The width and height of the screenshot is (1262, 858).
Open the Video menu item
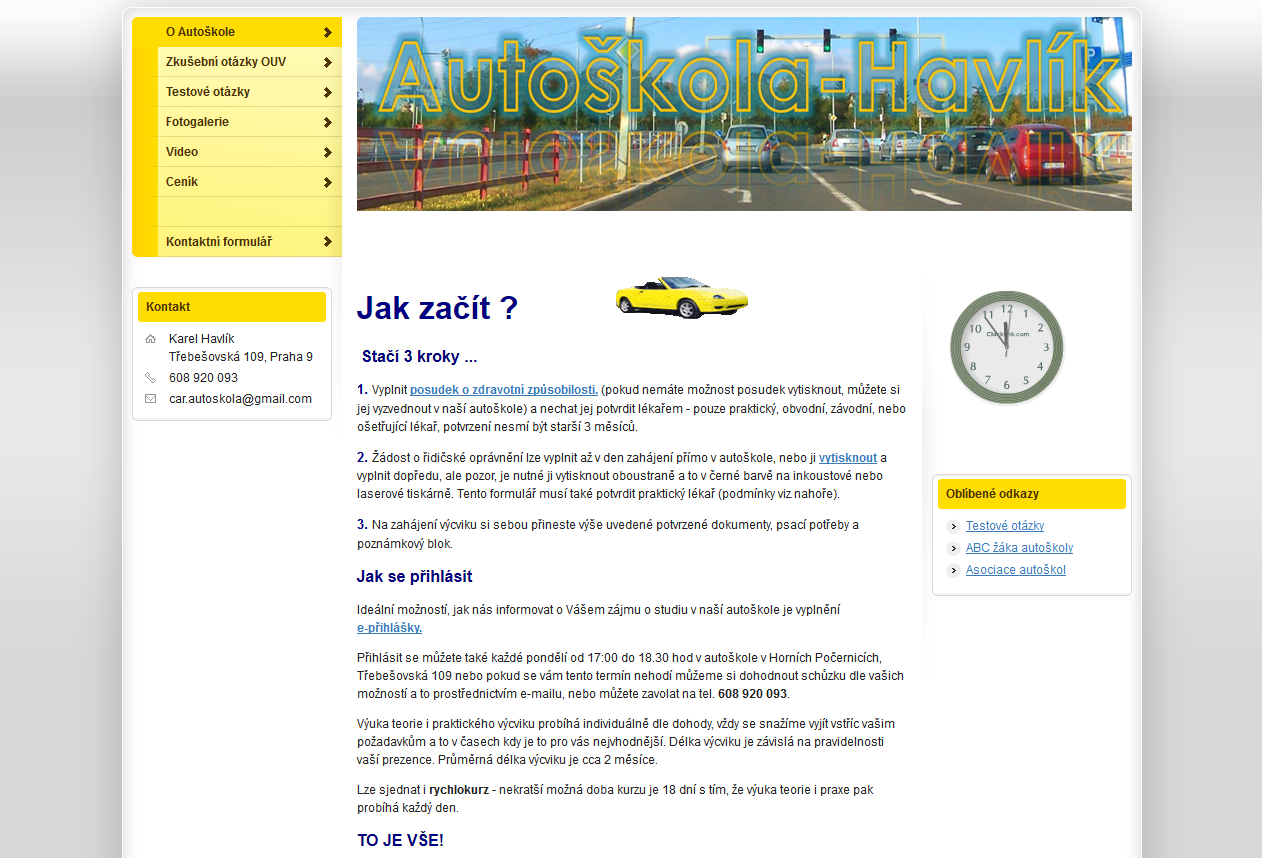click(x=182, y=152)
